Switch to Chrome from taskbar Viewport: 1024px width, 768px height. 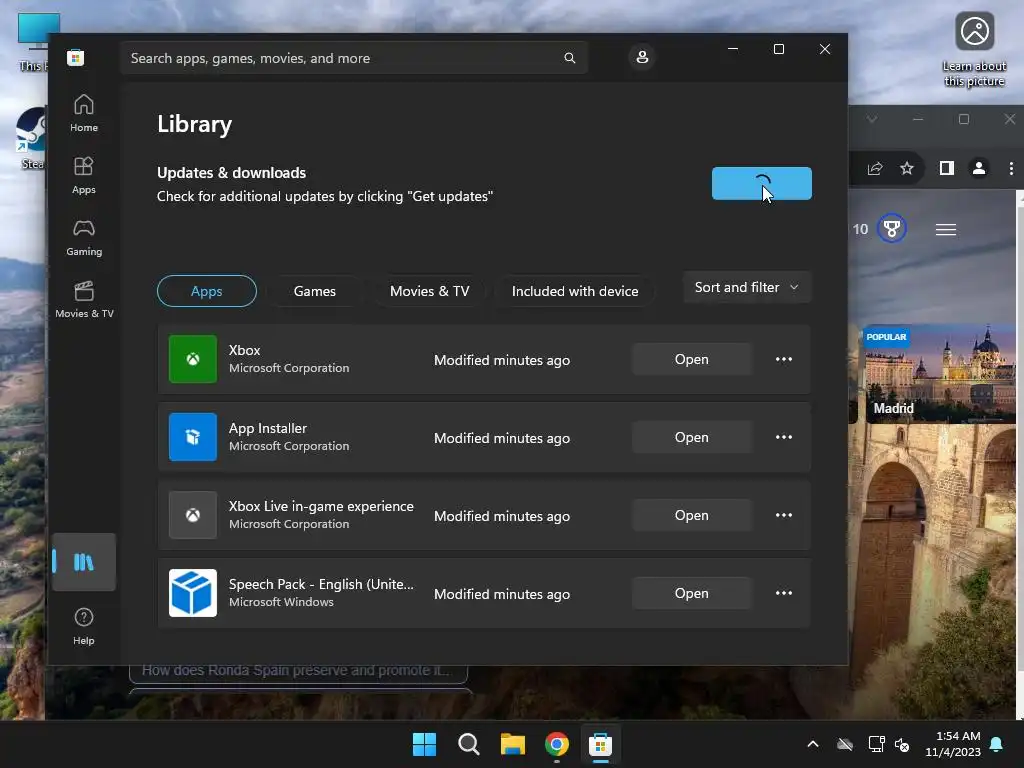point(556,744)
